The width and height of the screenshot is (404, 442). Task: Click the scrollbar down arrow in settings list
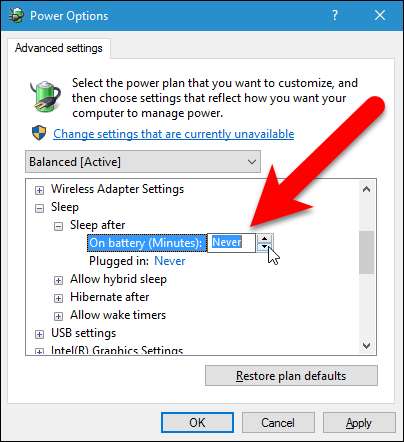[366, 345]
